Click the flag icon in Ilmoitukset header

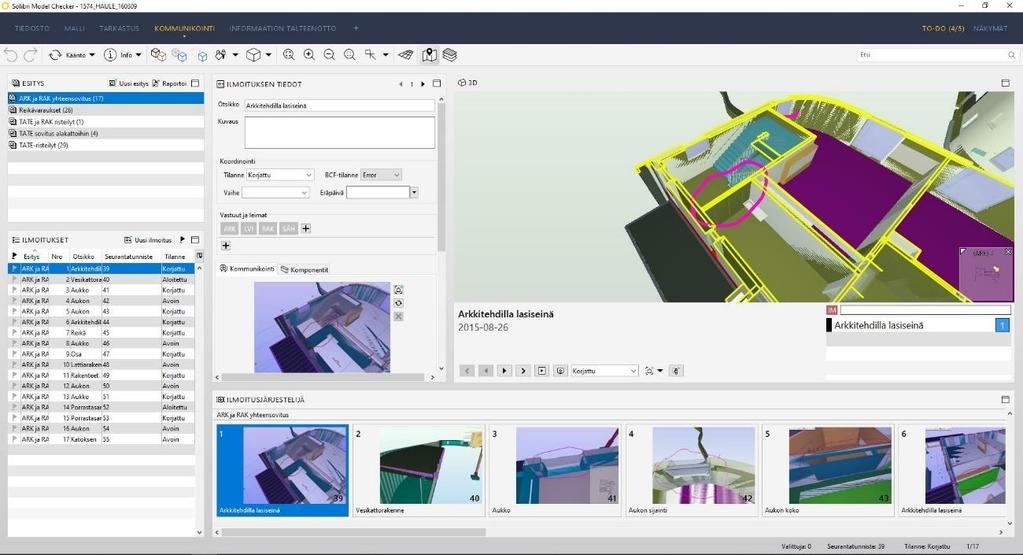(x=182, y=240)
